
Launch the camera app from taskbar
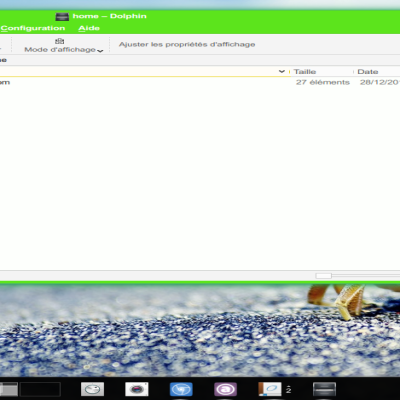[x=137, y=389]
